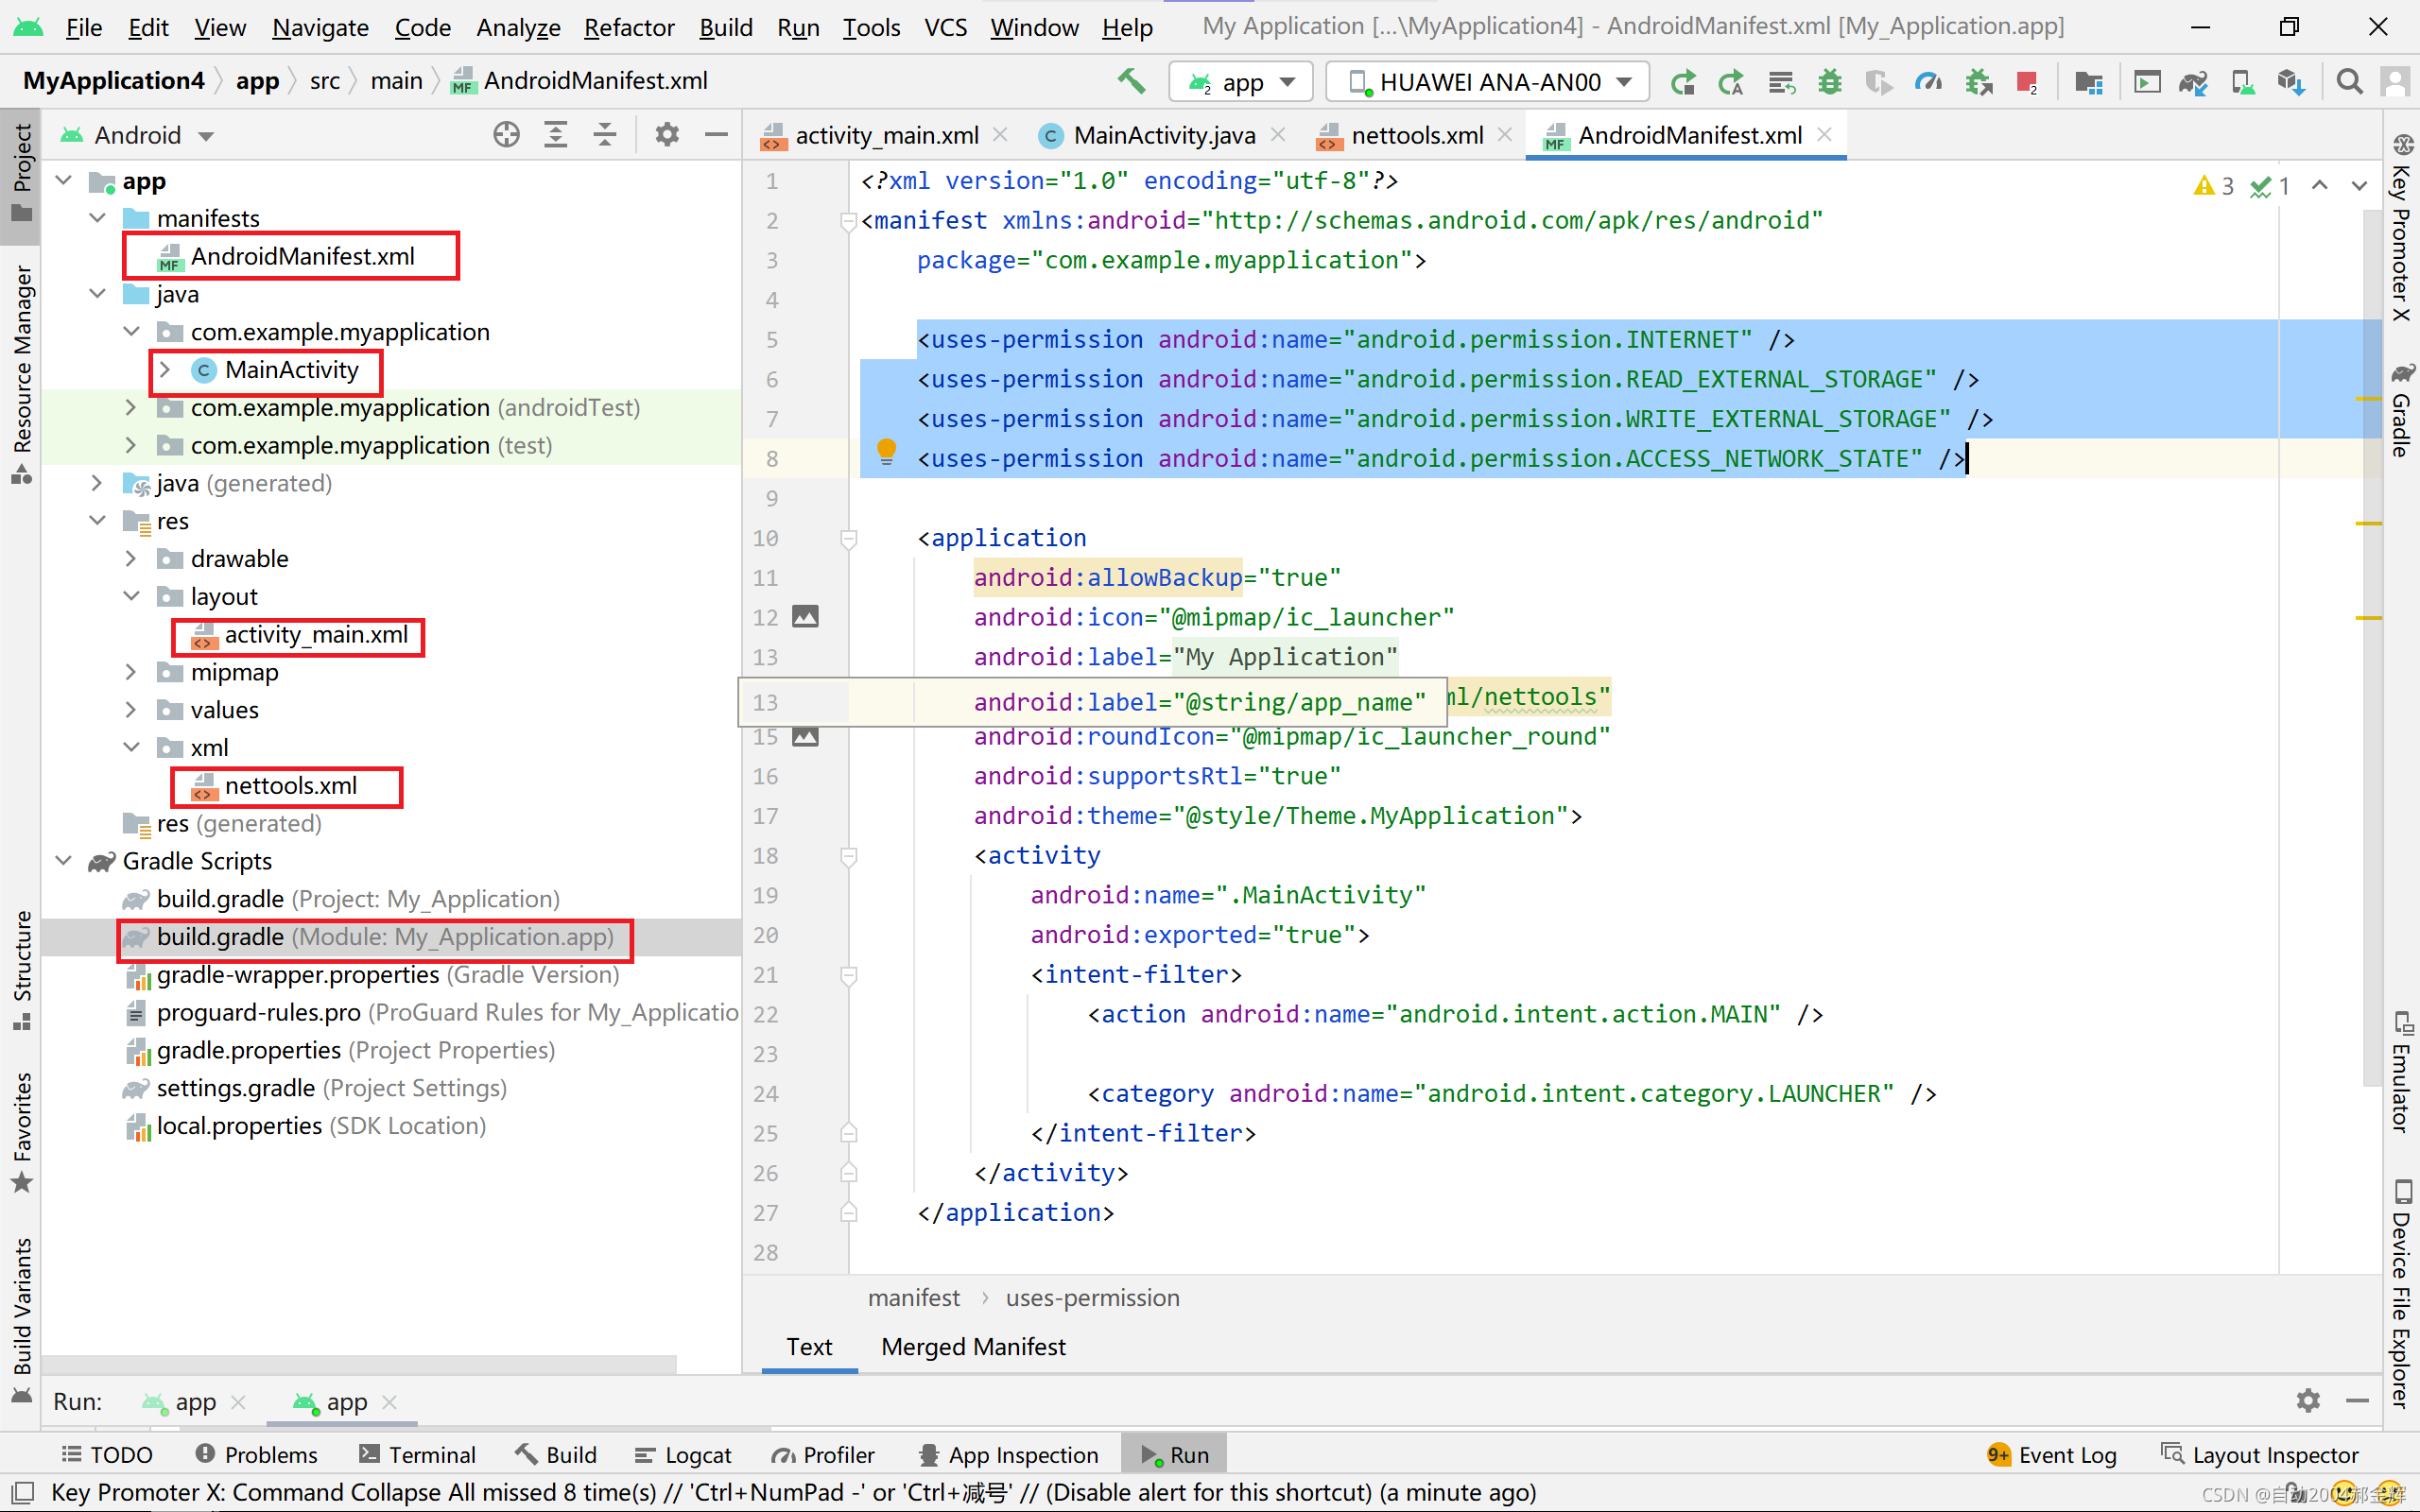
Task: Click yellow lightbulb intention icon on line 8
Action: click(886, 451)
